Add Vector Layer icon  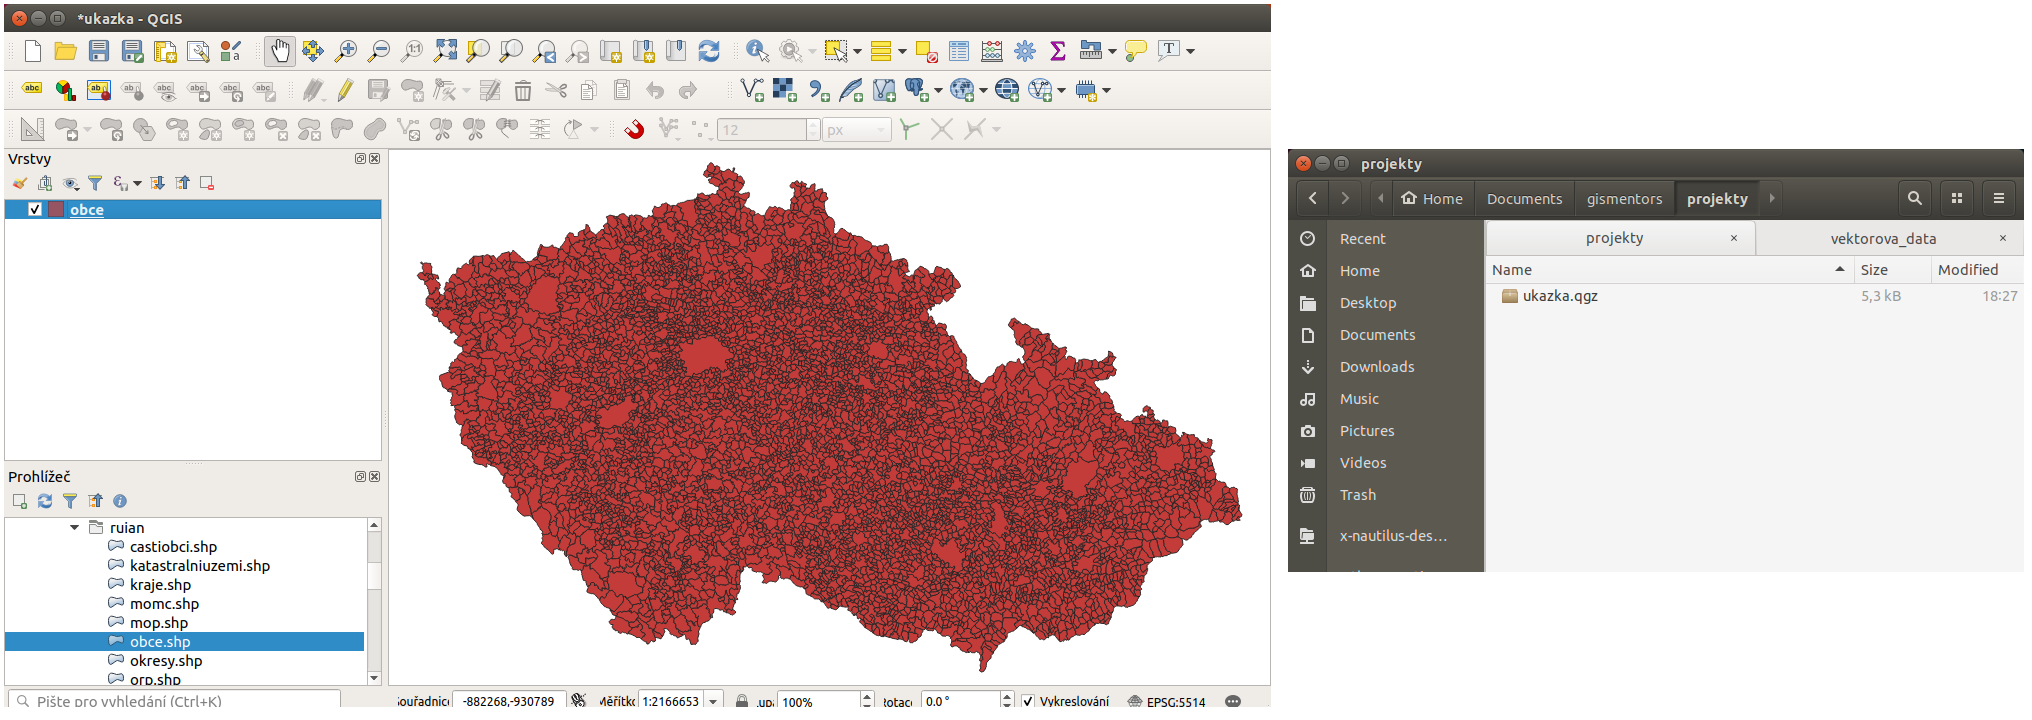[752, 90]
